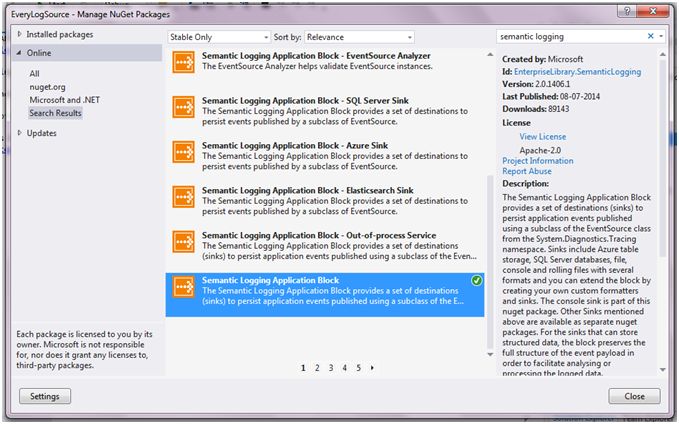Click the package list scroll down arrow
The width and height of the screenshot is (679, 424).
point(490,354)
